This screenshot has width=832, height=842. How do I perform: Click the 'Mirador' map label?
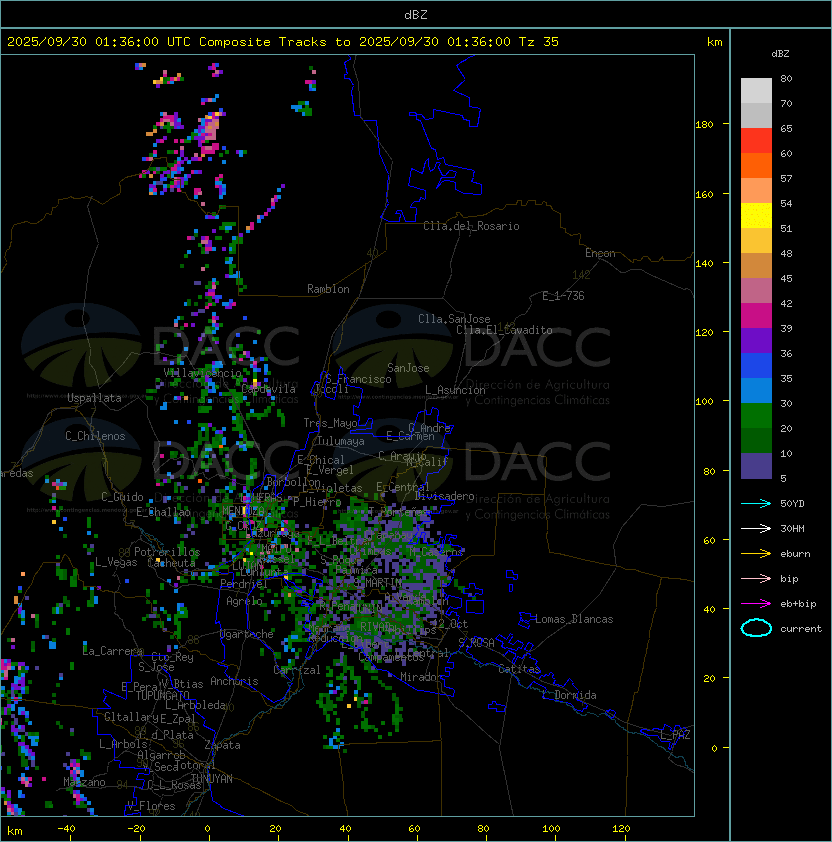(422, 677)
